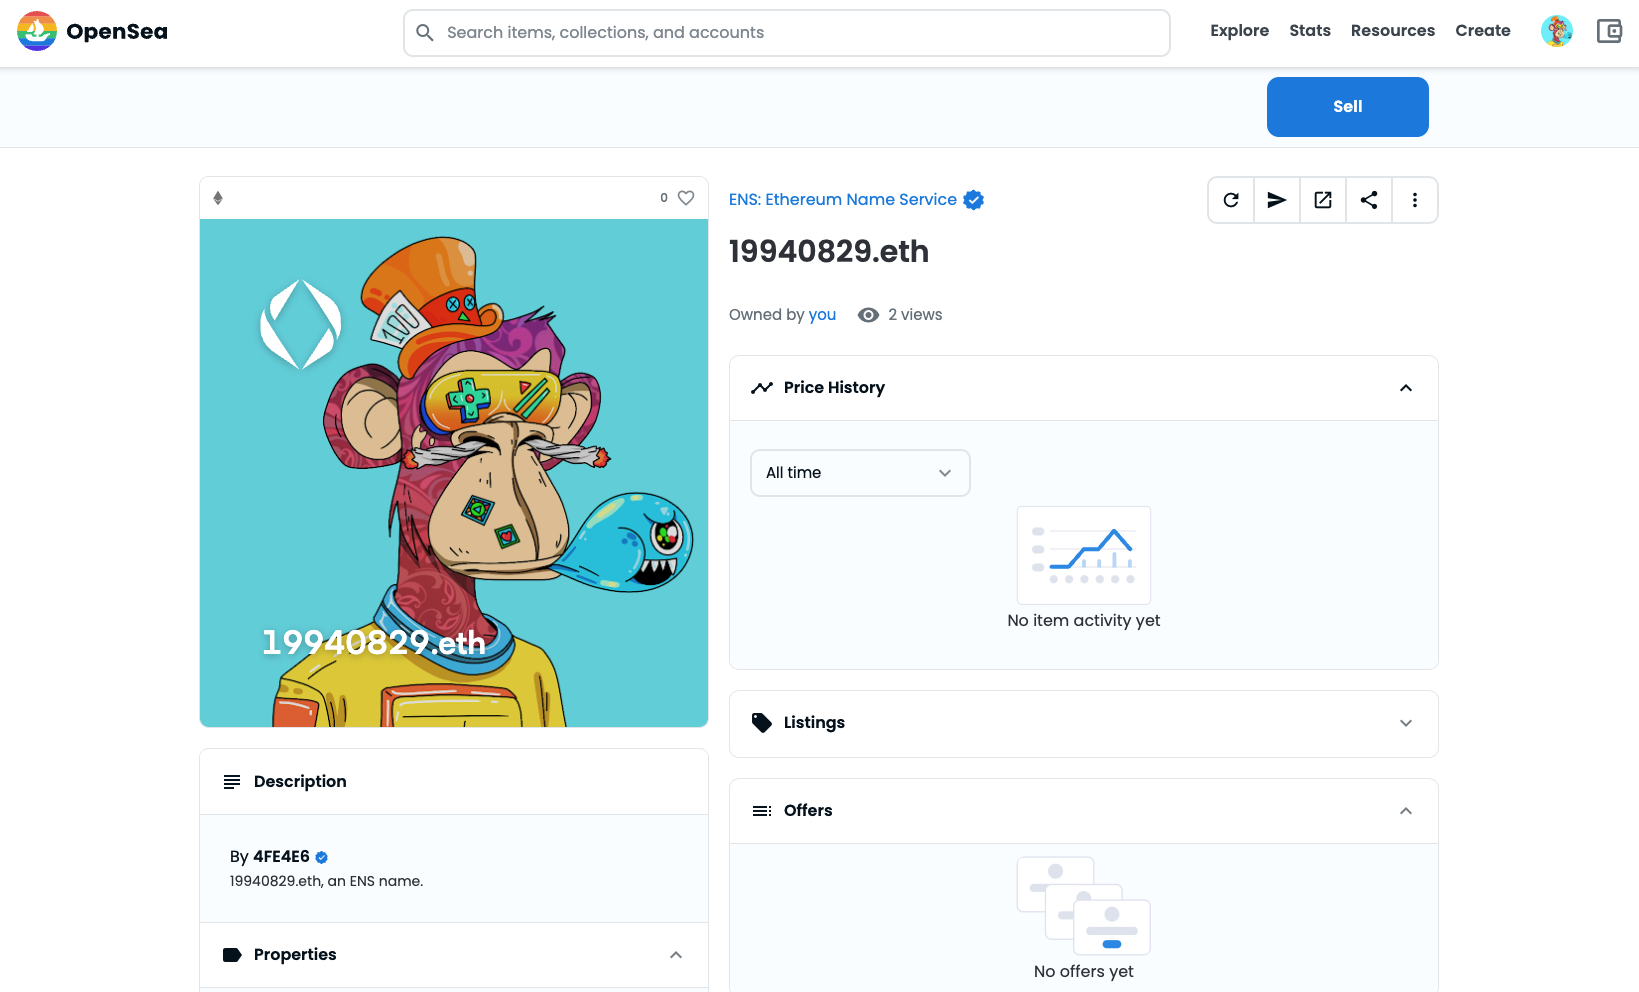Open the three-dot more options menu
The width and height of the screenshot is (1639, 992).
coord(1414,200)
